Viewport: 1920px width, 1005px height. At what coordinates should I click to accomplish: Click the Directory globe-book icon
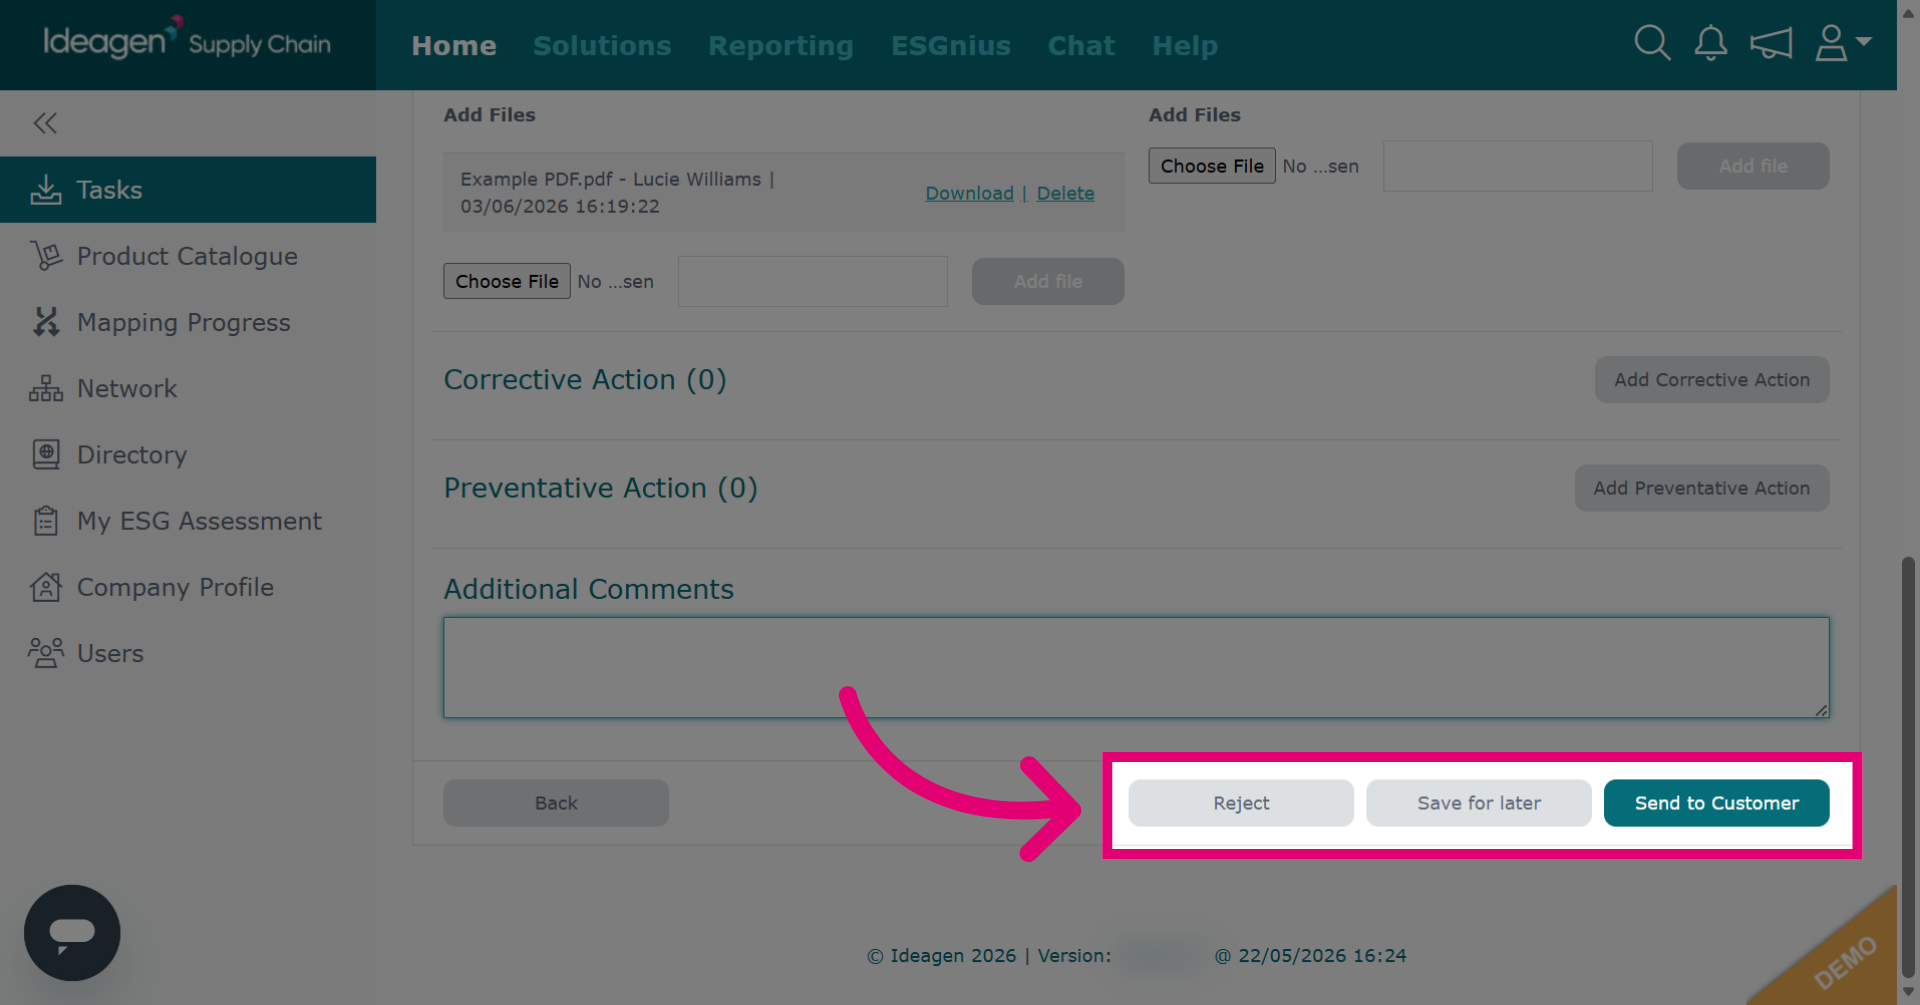(46, 454)
